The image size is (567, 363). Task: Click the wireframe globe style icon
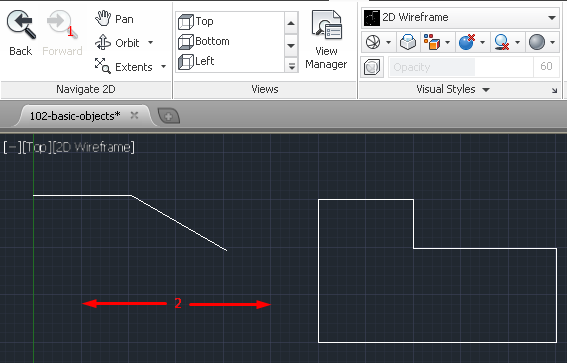tap(372, 42)
